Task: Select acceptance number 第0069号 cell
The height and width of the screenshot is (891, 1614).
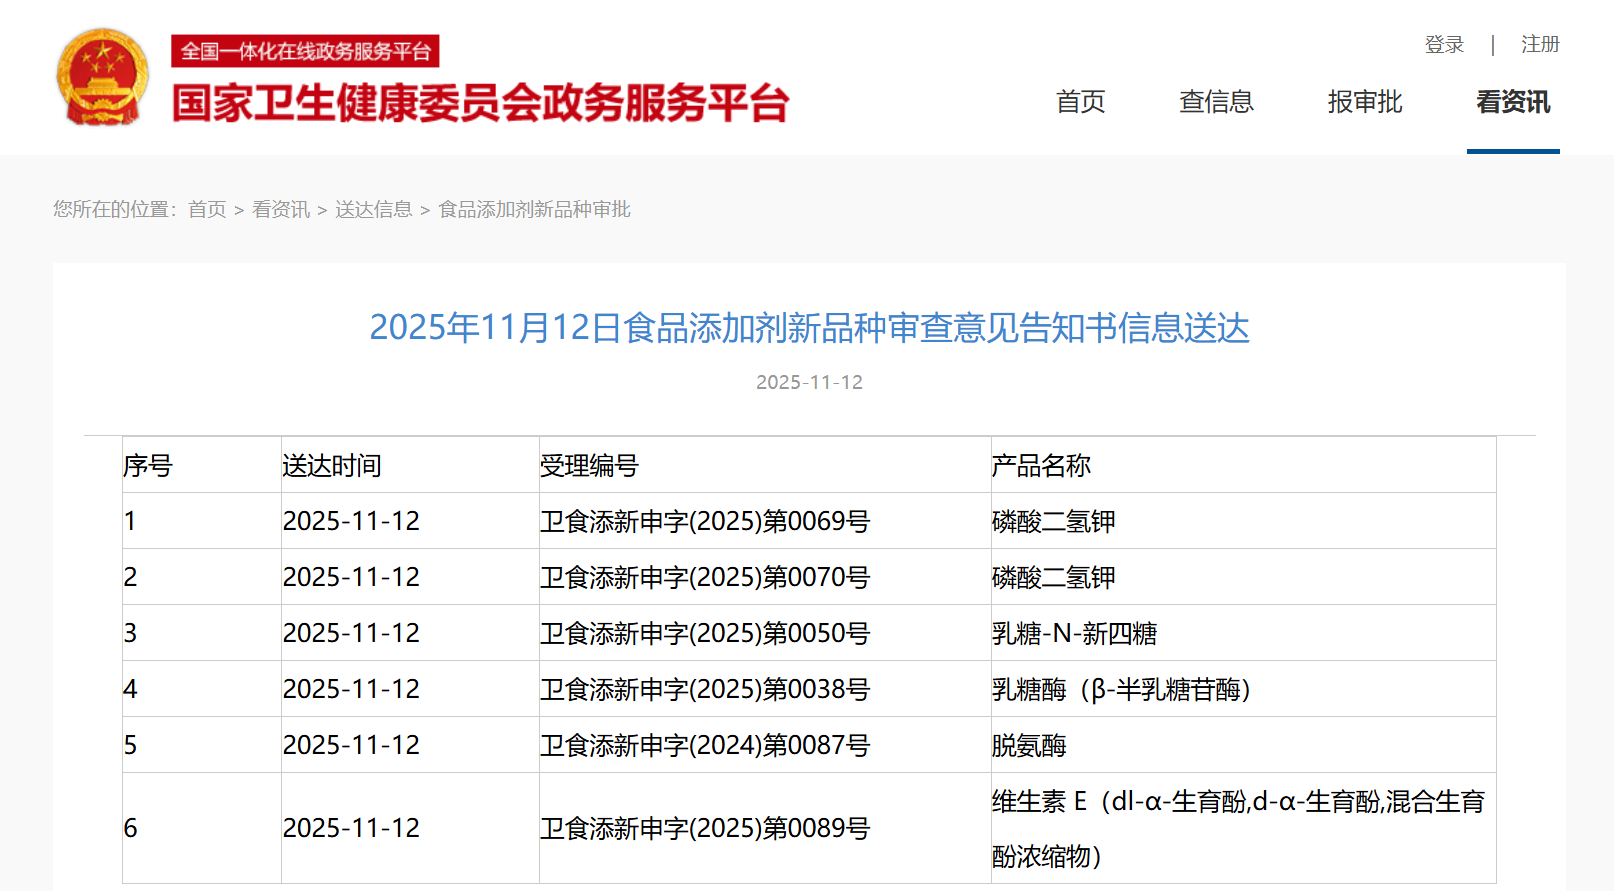Action: coord(705,522)
